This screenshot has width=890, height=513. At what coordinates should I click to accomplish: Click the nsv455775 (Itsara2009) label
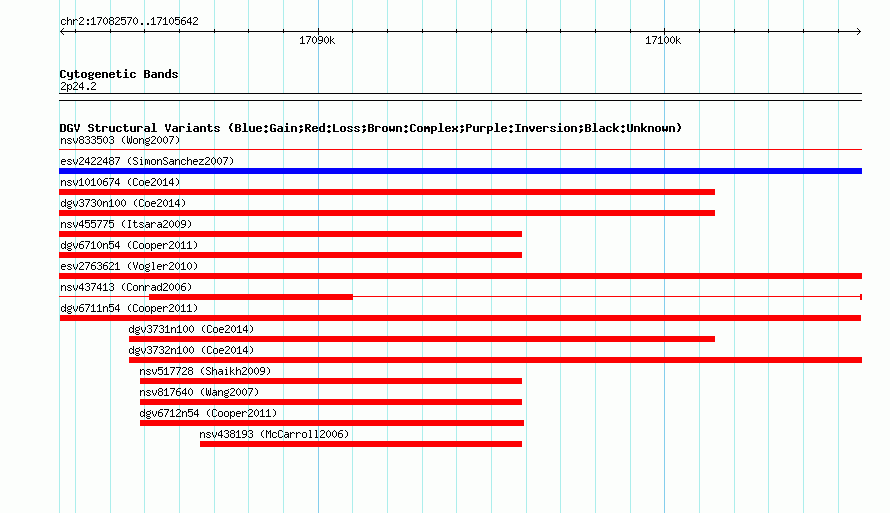click(126, 224)
